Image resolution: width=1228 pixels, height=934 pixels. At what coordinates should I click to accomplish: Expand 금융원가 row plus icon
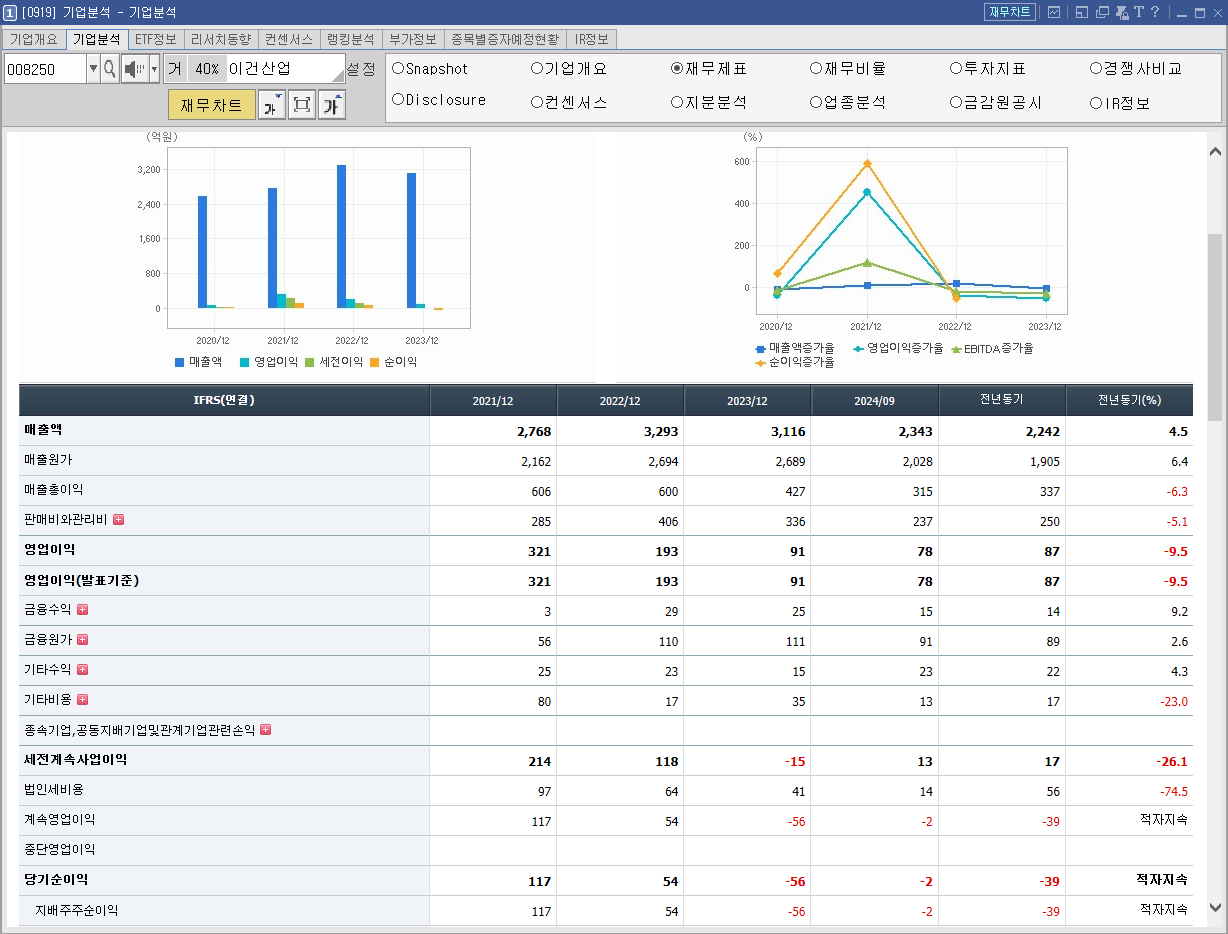pyautogui.click(x=83, y=640)
